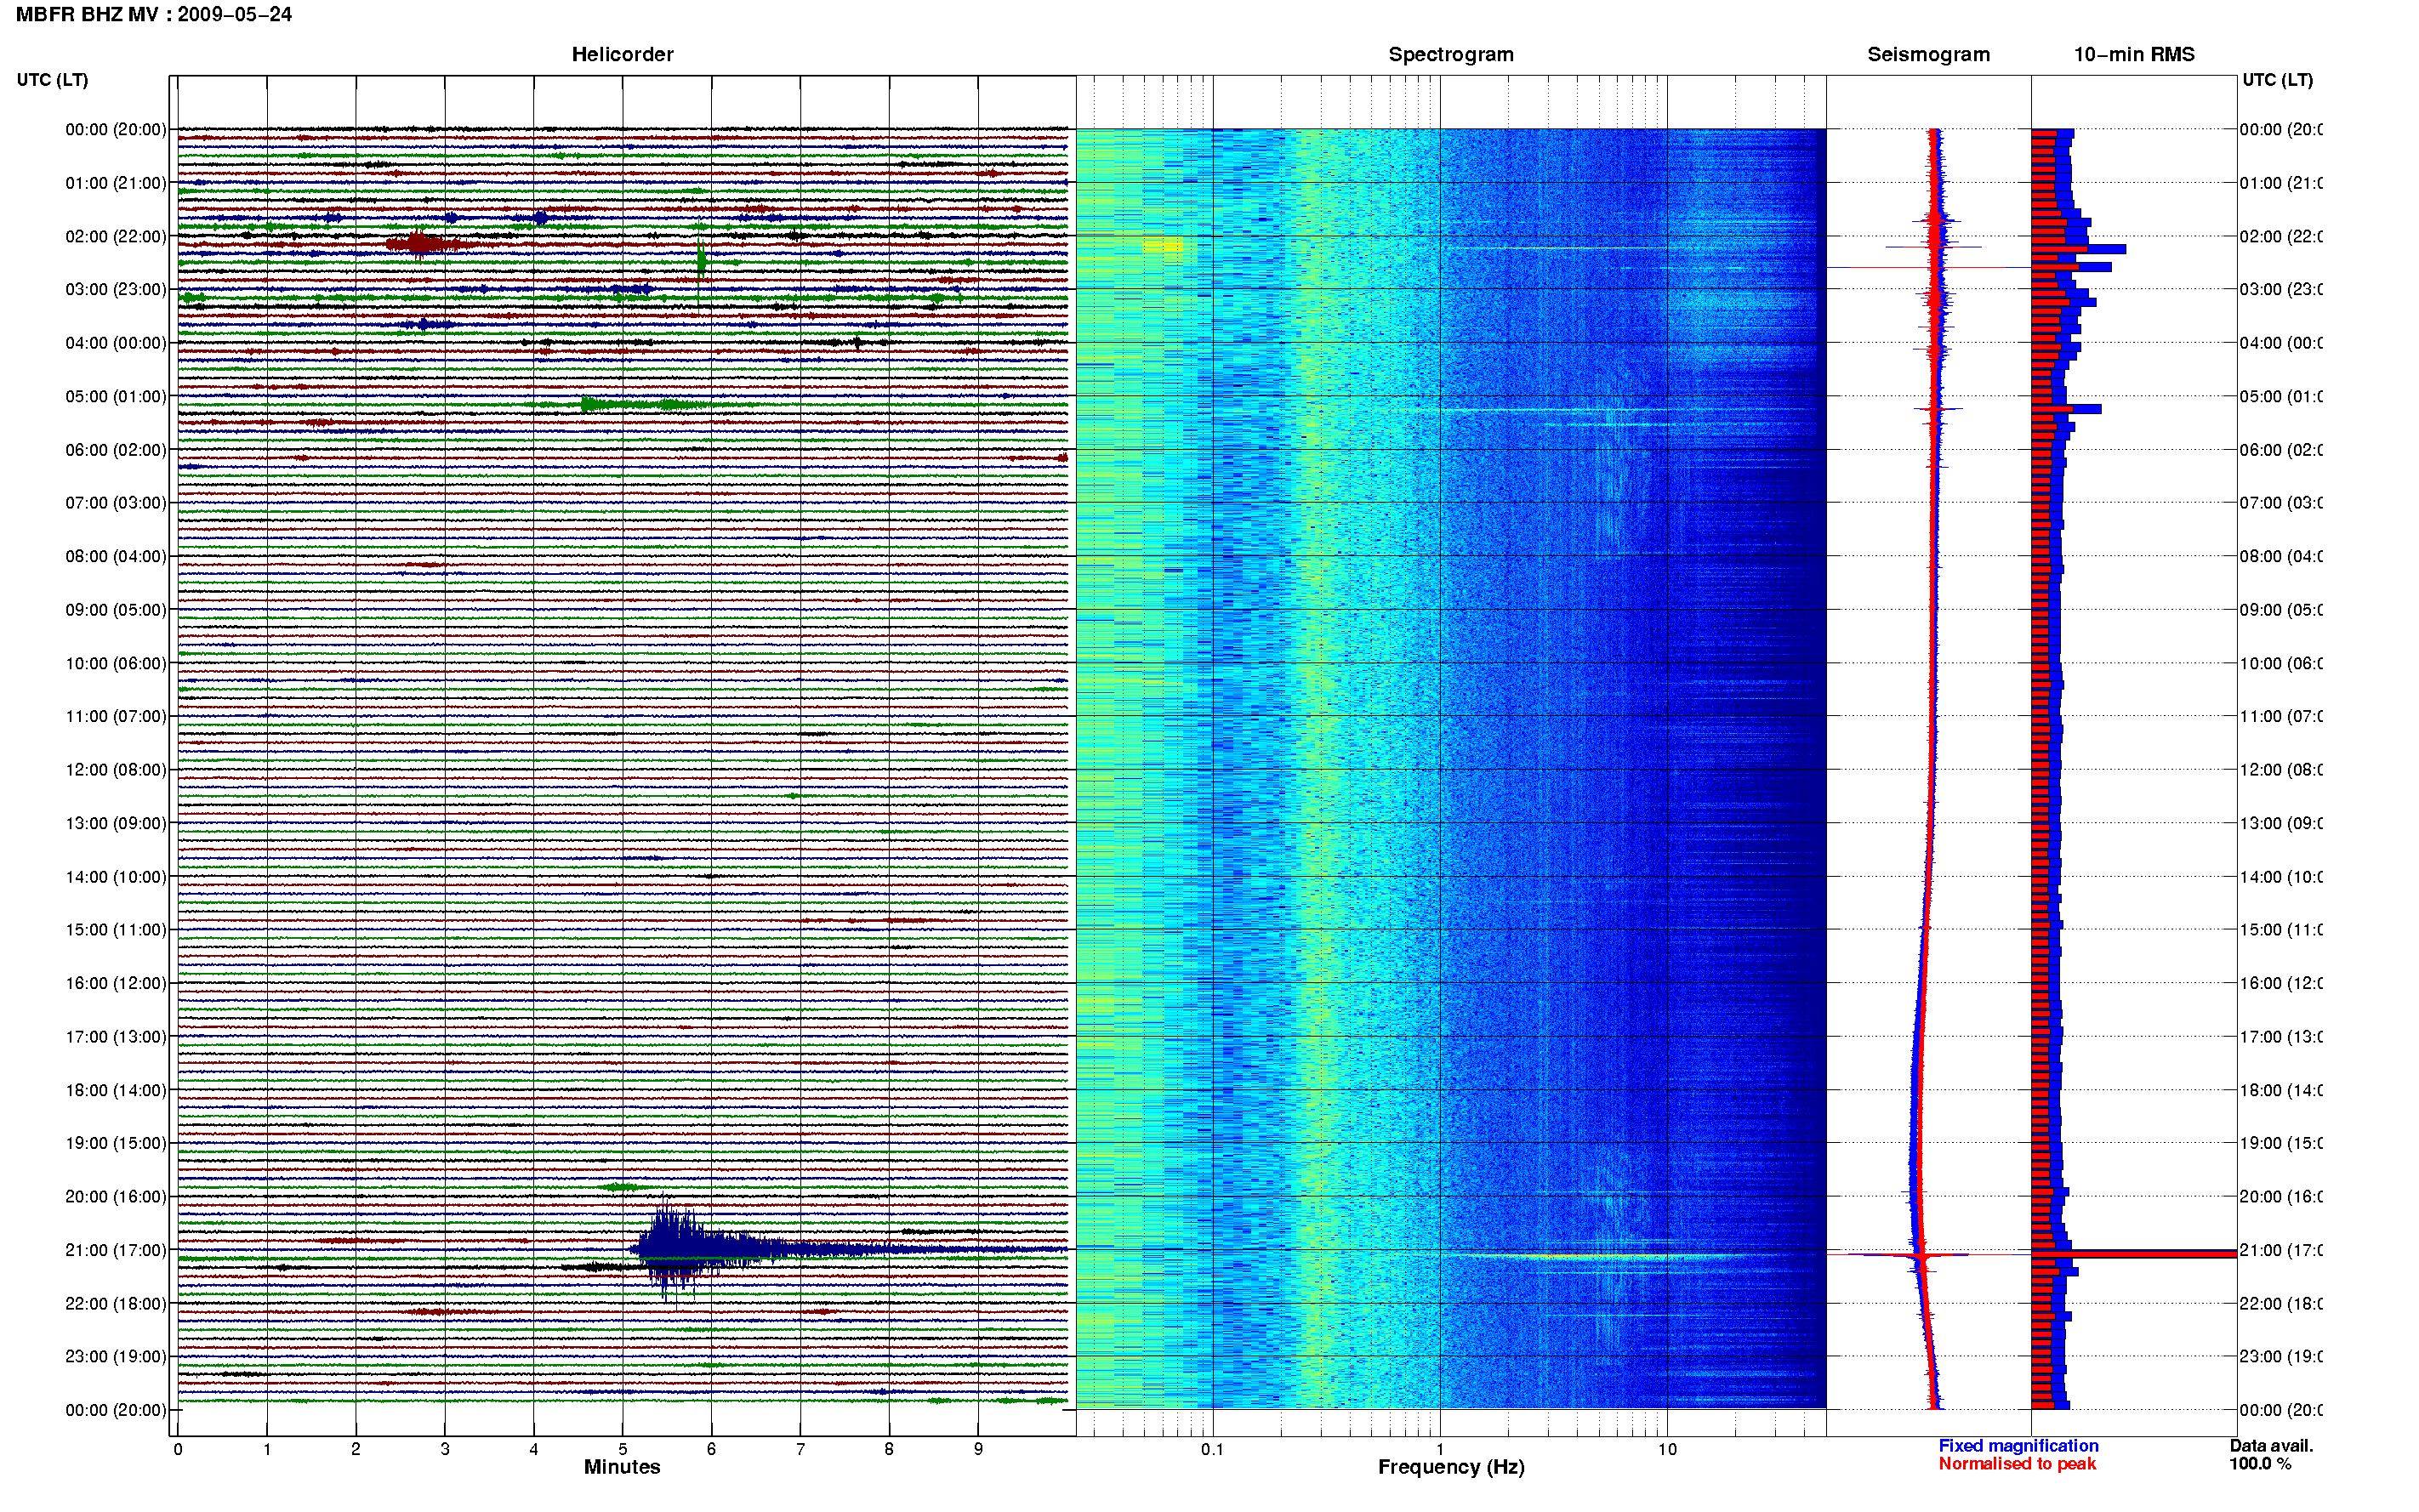Click the '1' frequency tick label
The height and width of the screenshot is (1512, 2419).
point(1440,1449)
